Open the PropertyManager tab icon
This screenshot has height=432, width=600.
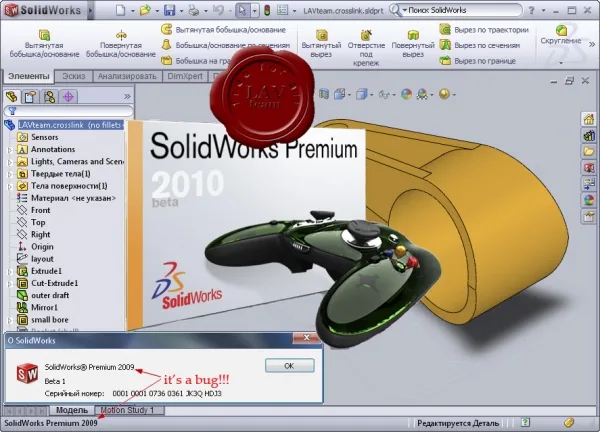[30, 96]
